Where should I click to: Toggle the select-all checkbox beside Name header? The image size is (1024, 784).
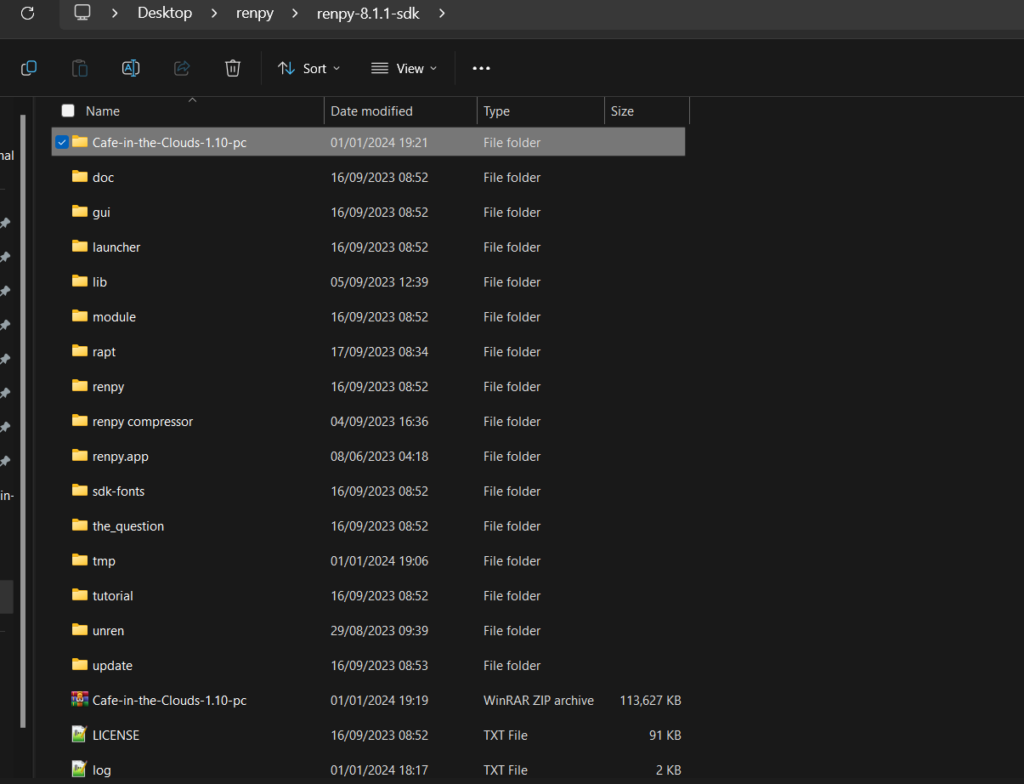click(x=68, y=110)
